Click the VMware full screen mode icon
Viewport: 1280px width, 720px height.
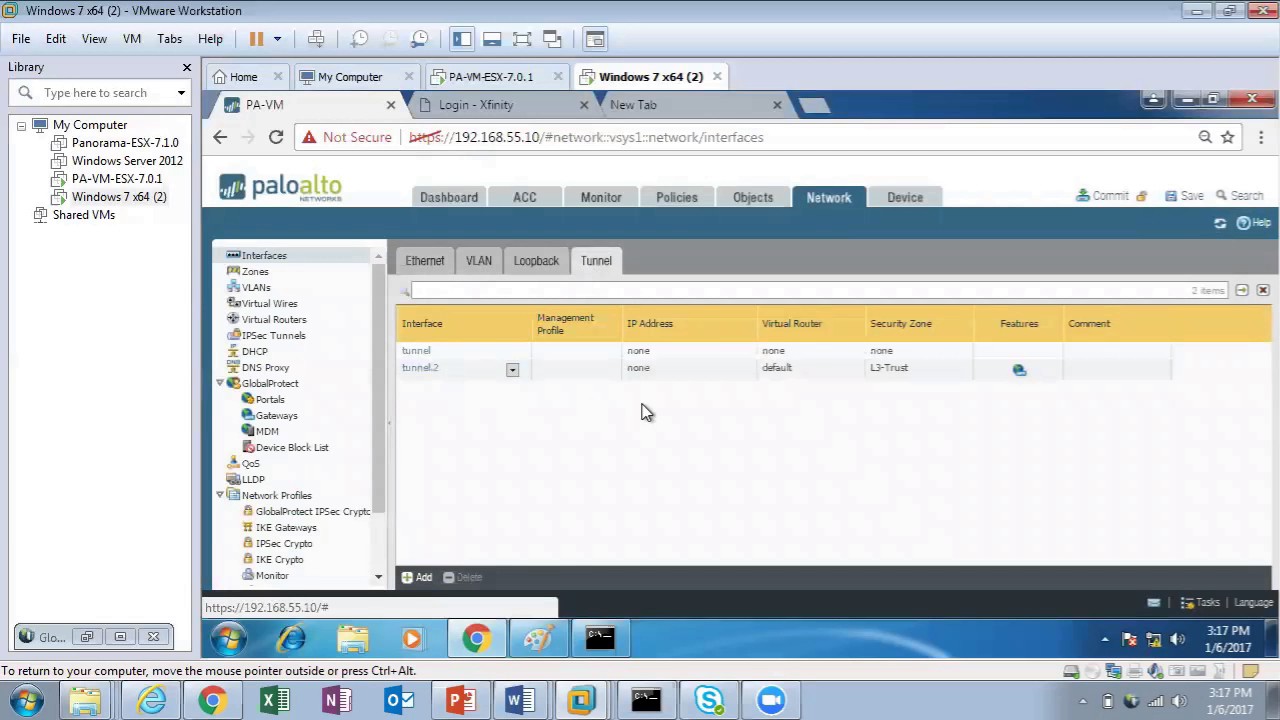click(x=522, y=39)
